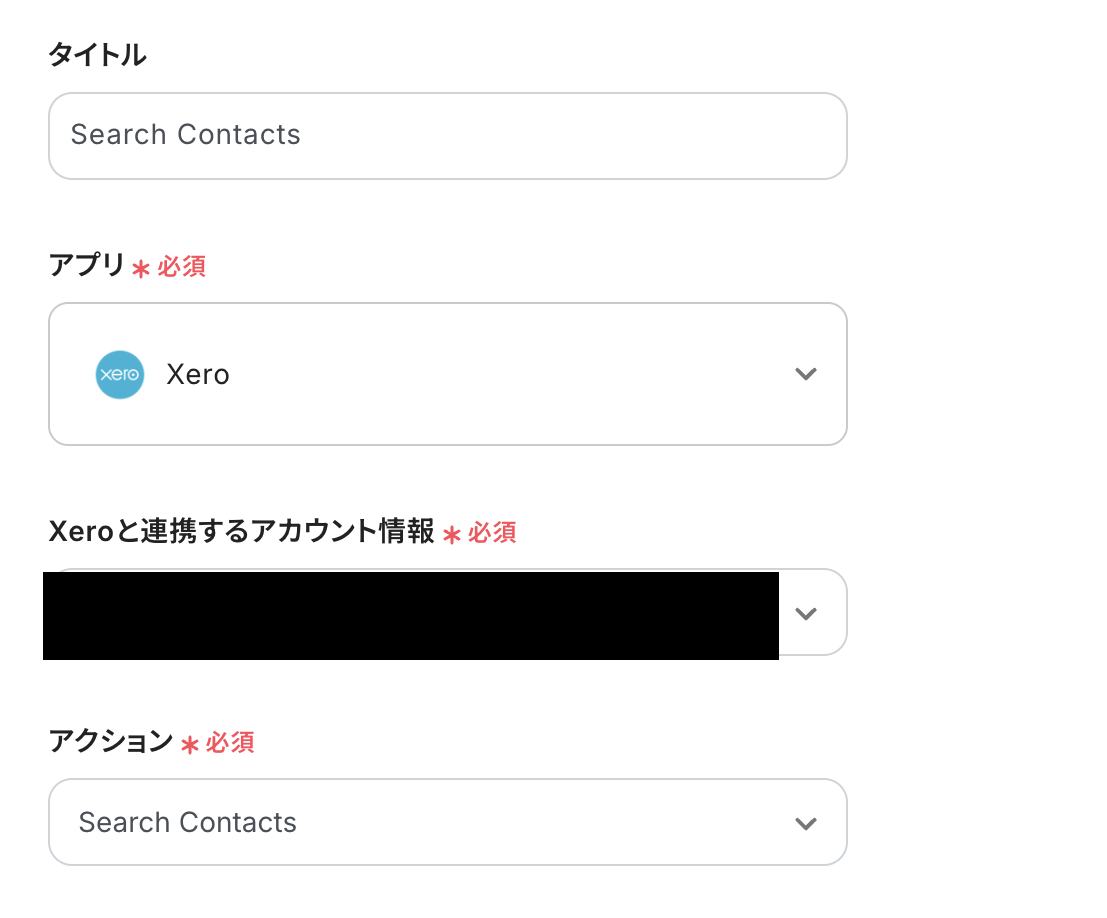Open the アクション dropdown showing Search Contacts
Viewport: 1107px width, 918px height.
click(447, 822)
